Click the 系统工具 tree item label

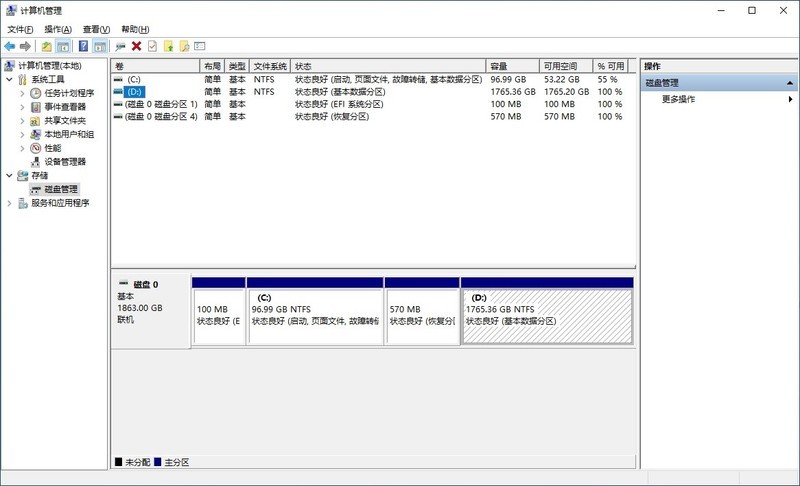pos(47,79)
